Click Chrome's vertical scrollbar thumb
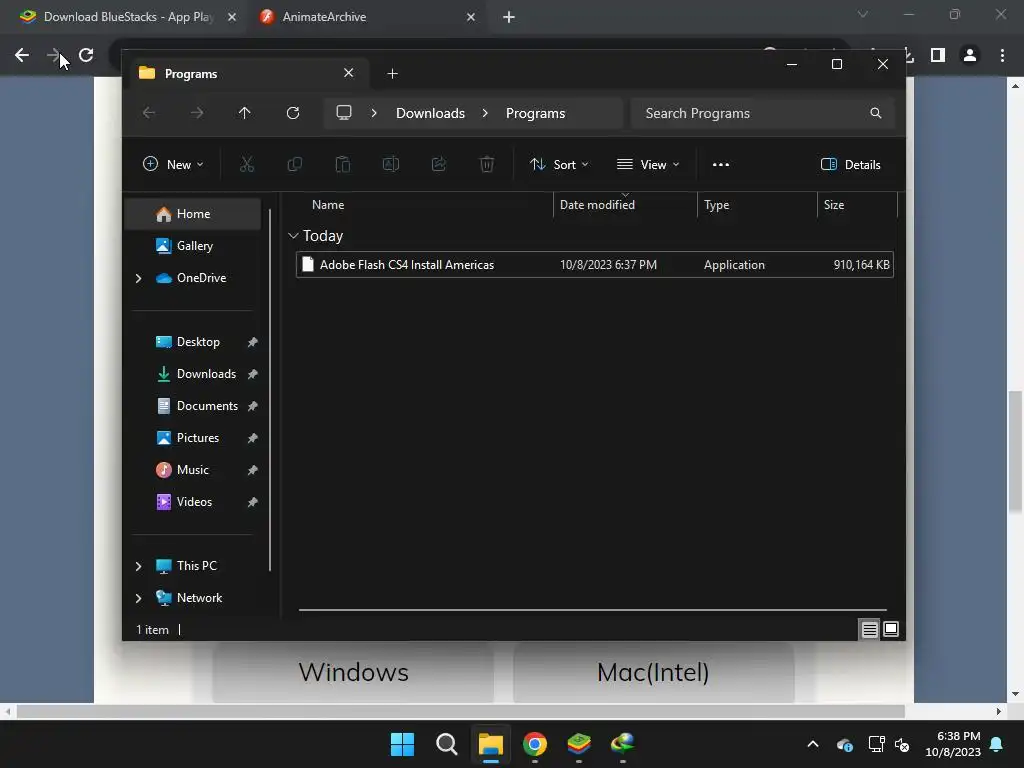This screenshot has height=768, width=1024. coord(1015,452)
